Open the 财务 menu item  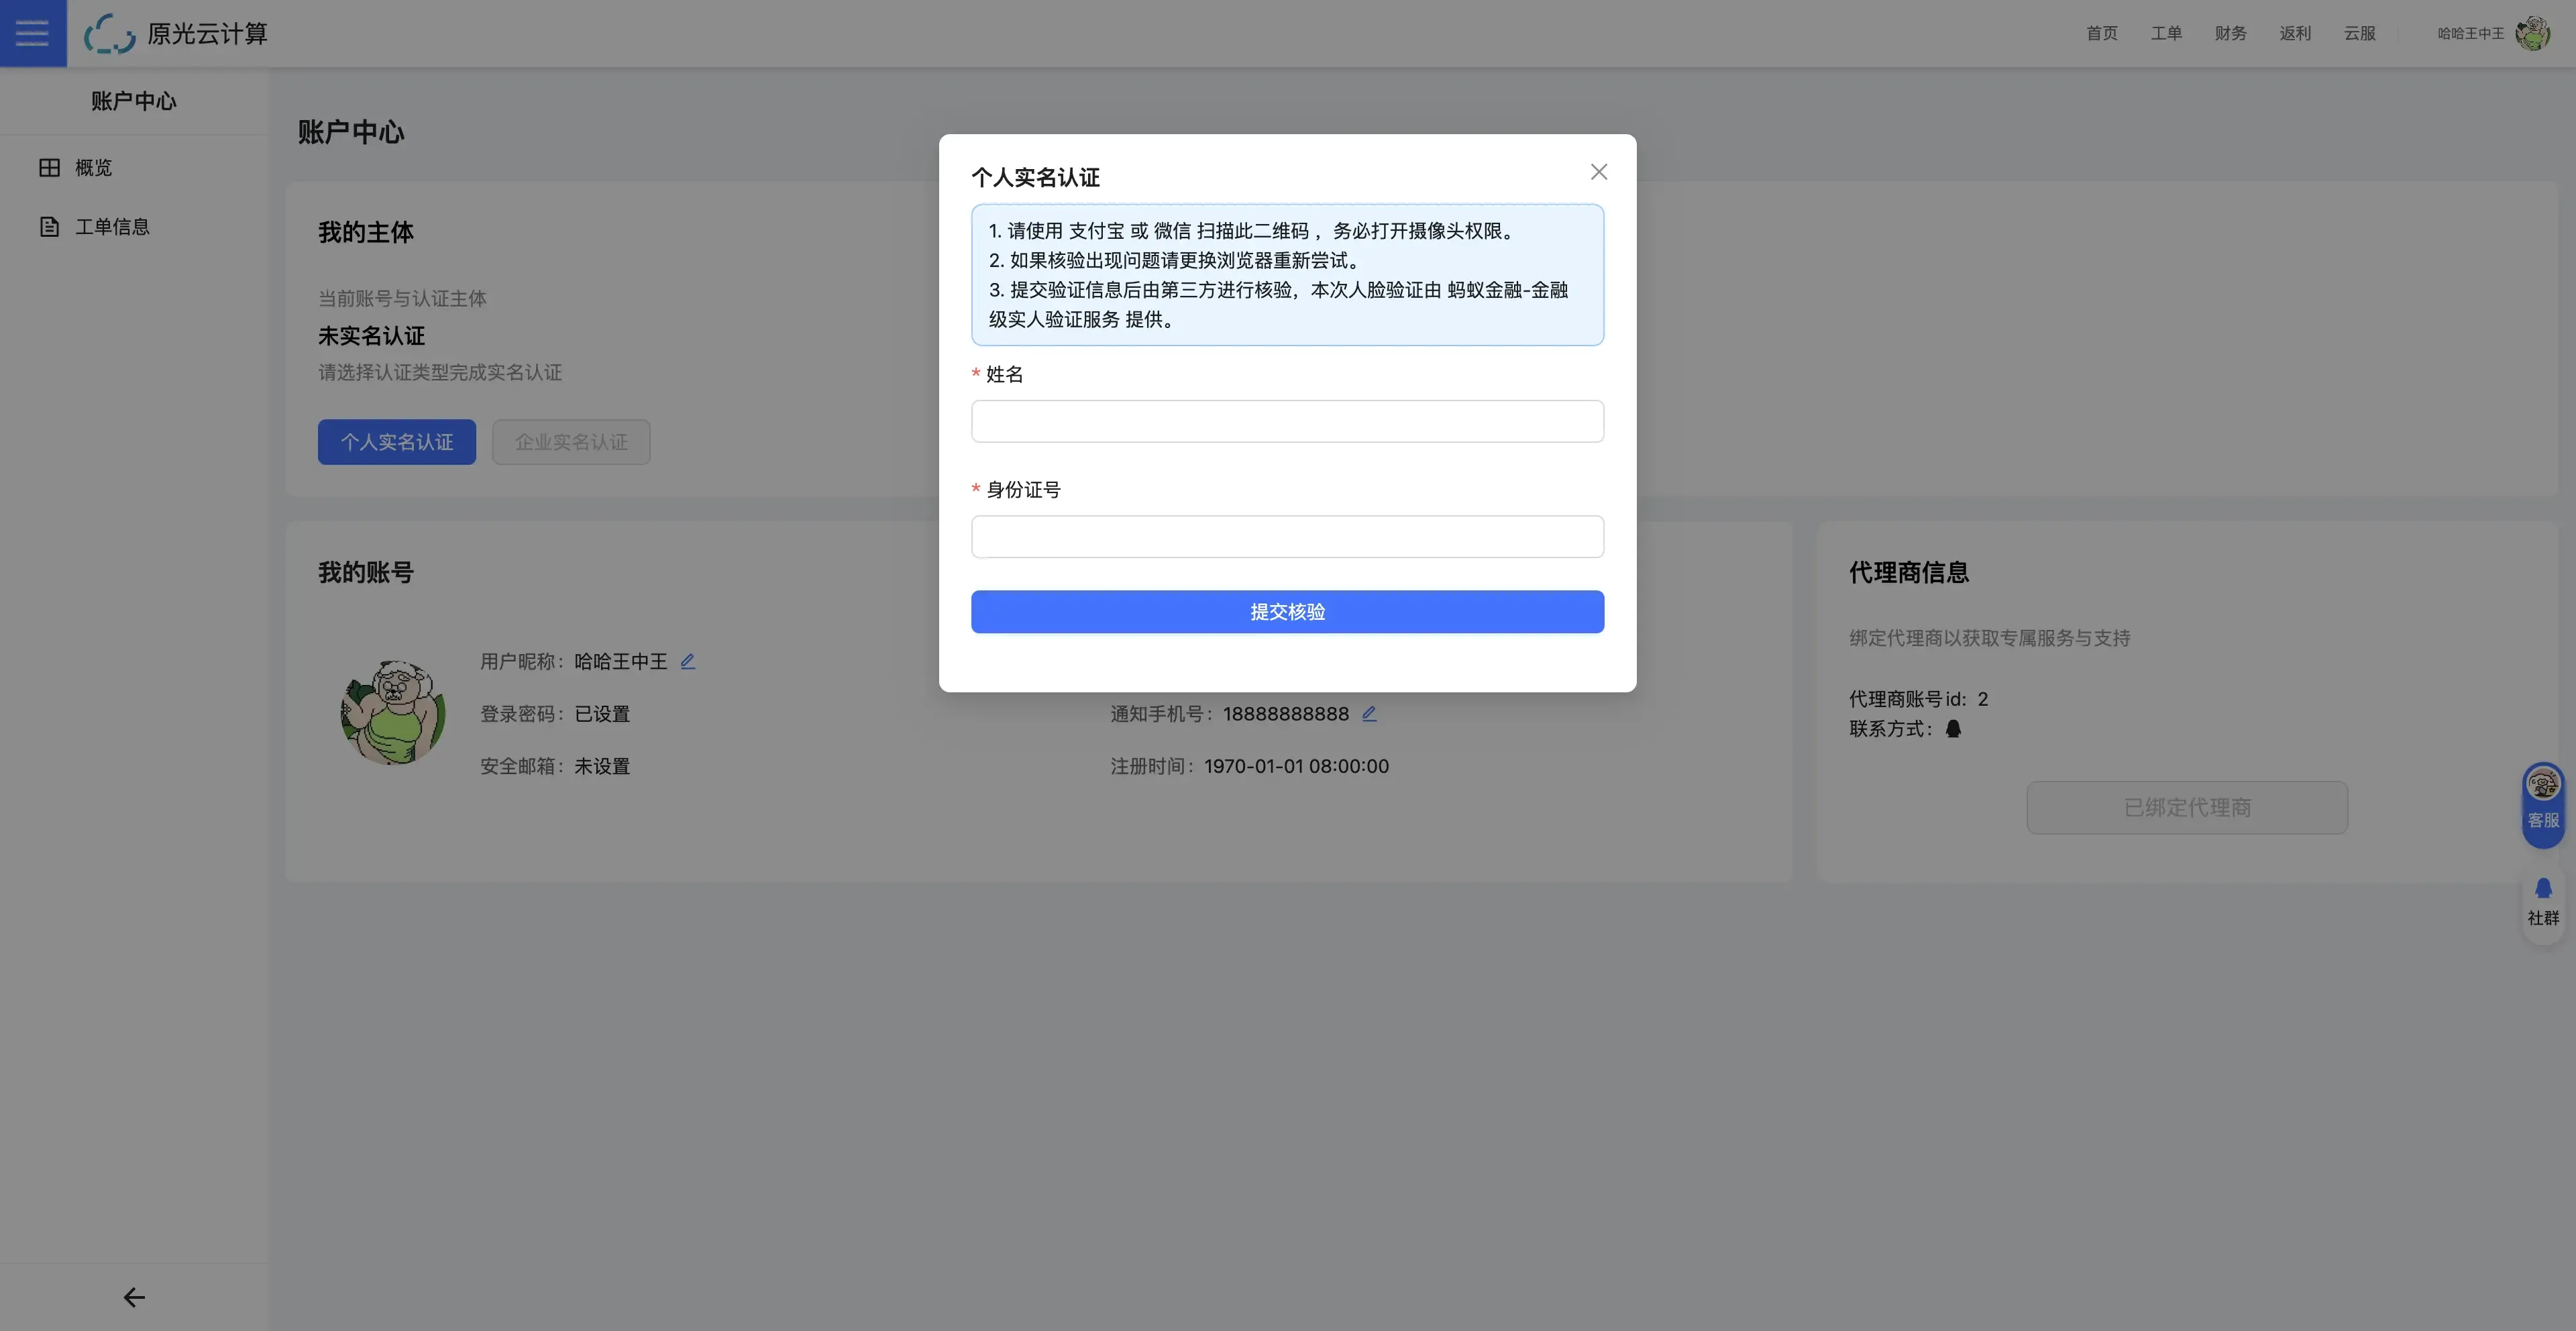[2230, 33]
